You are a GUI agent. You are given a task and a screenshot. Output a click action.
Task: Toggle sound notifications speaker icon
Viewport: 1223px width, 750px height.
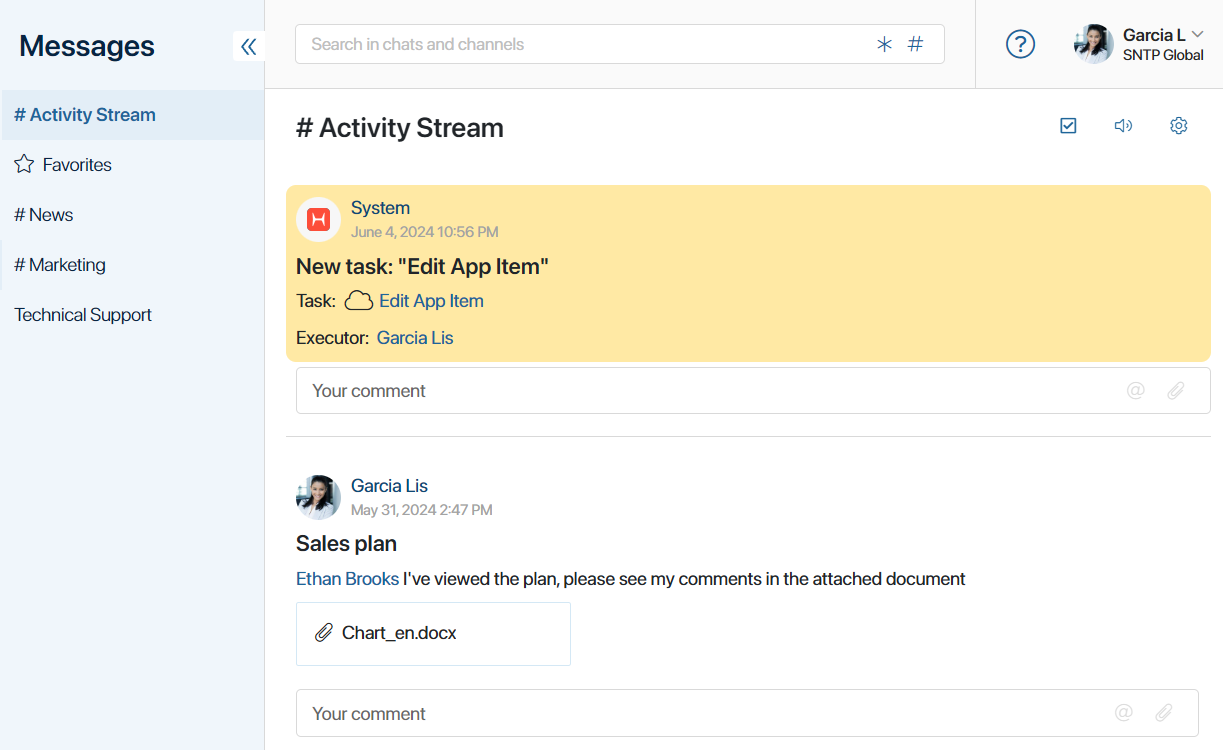click(x=1123, y=126)
